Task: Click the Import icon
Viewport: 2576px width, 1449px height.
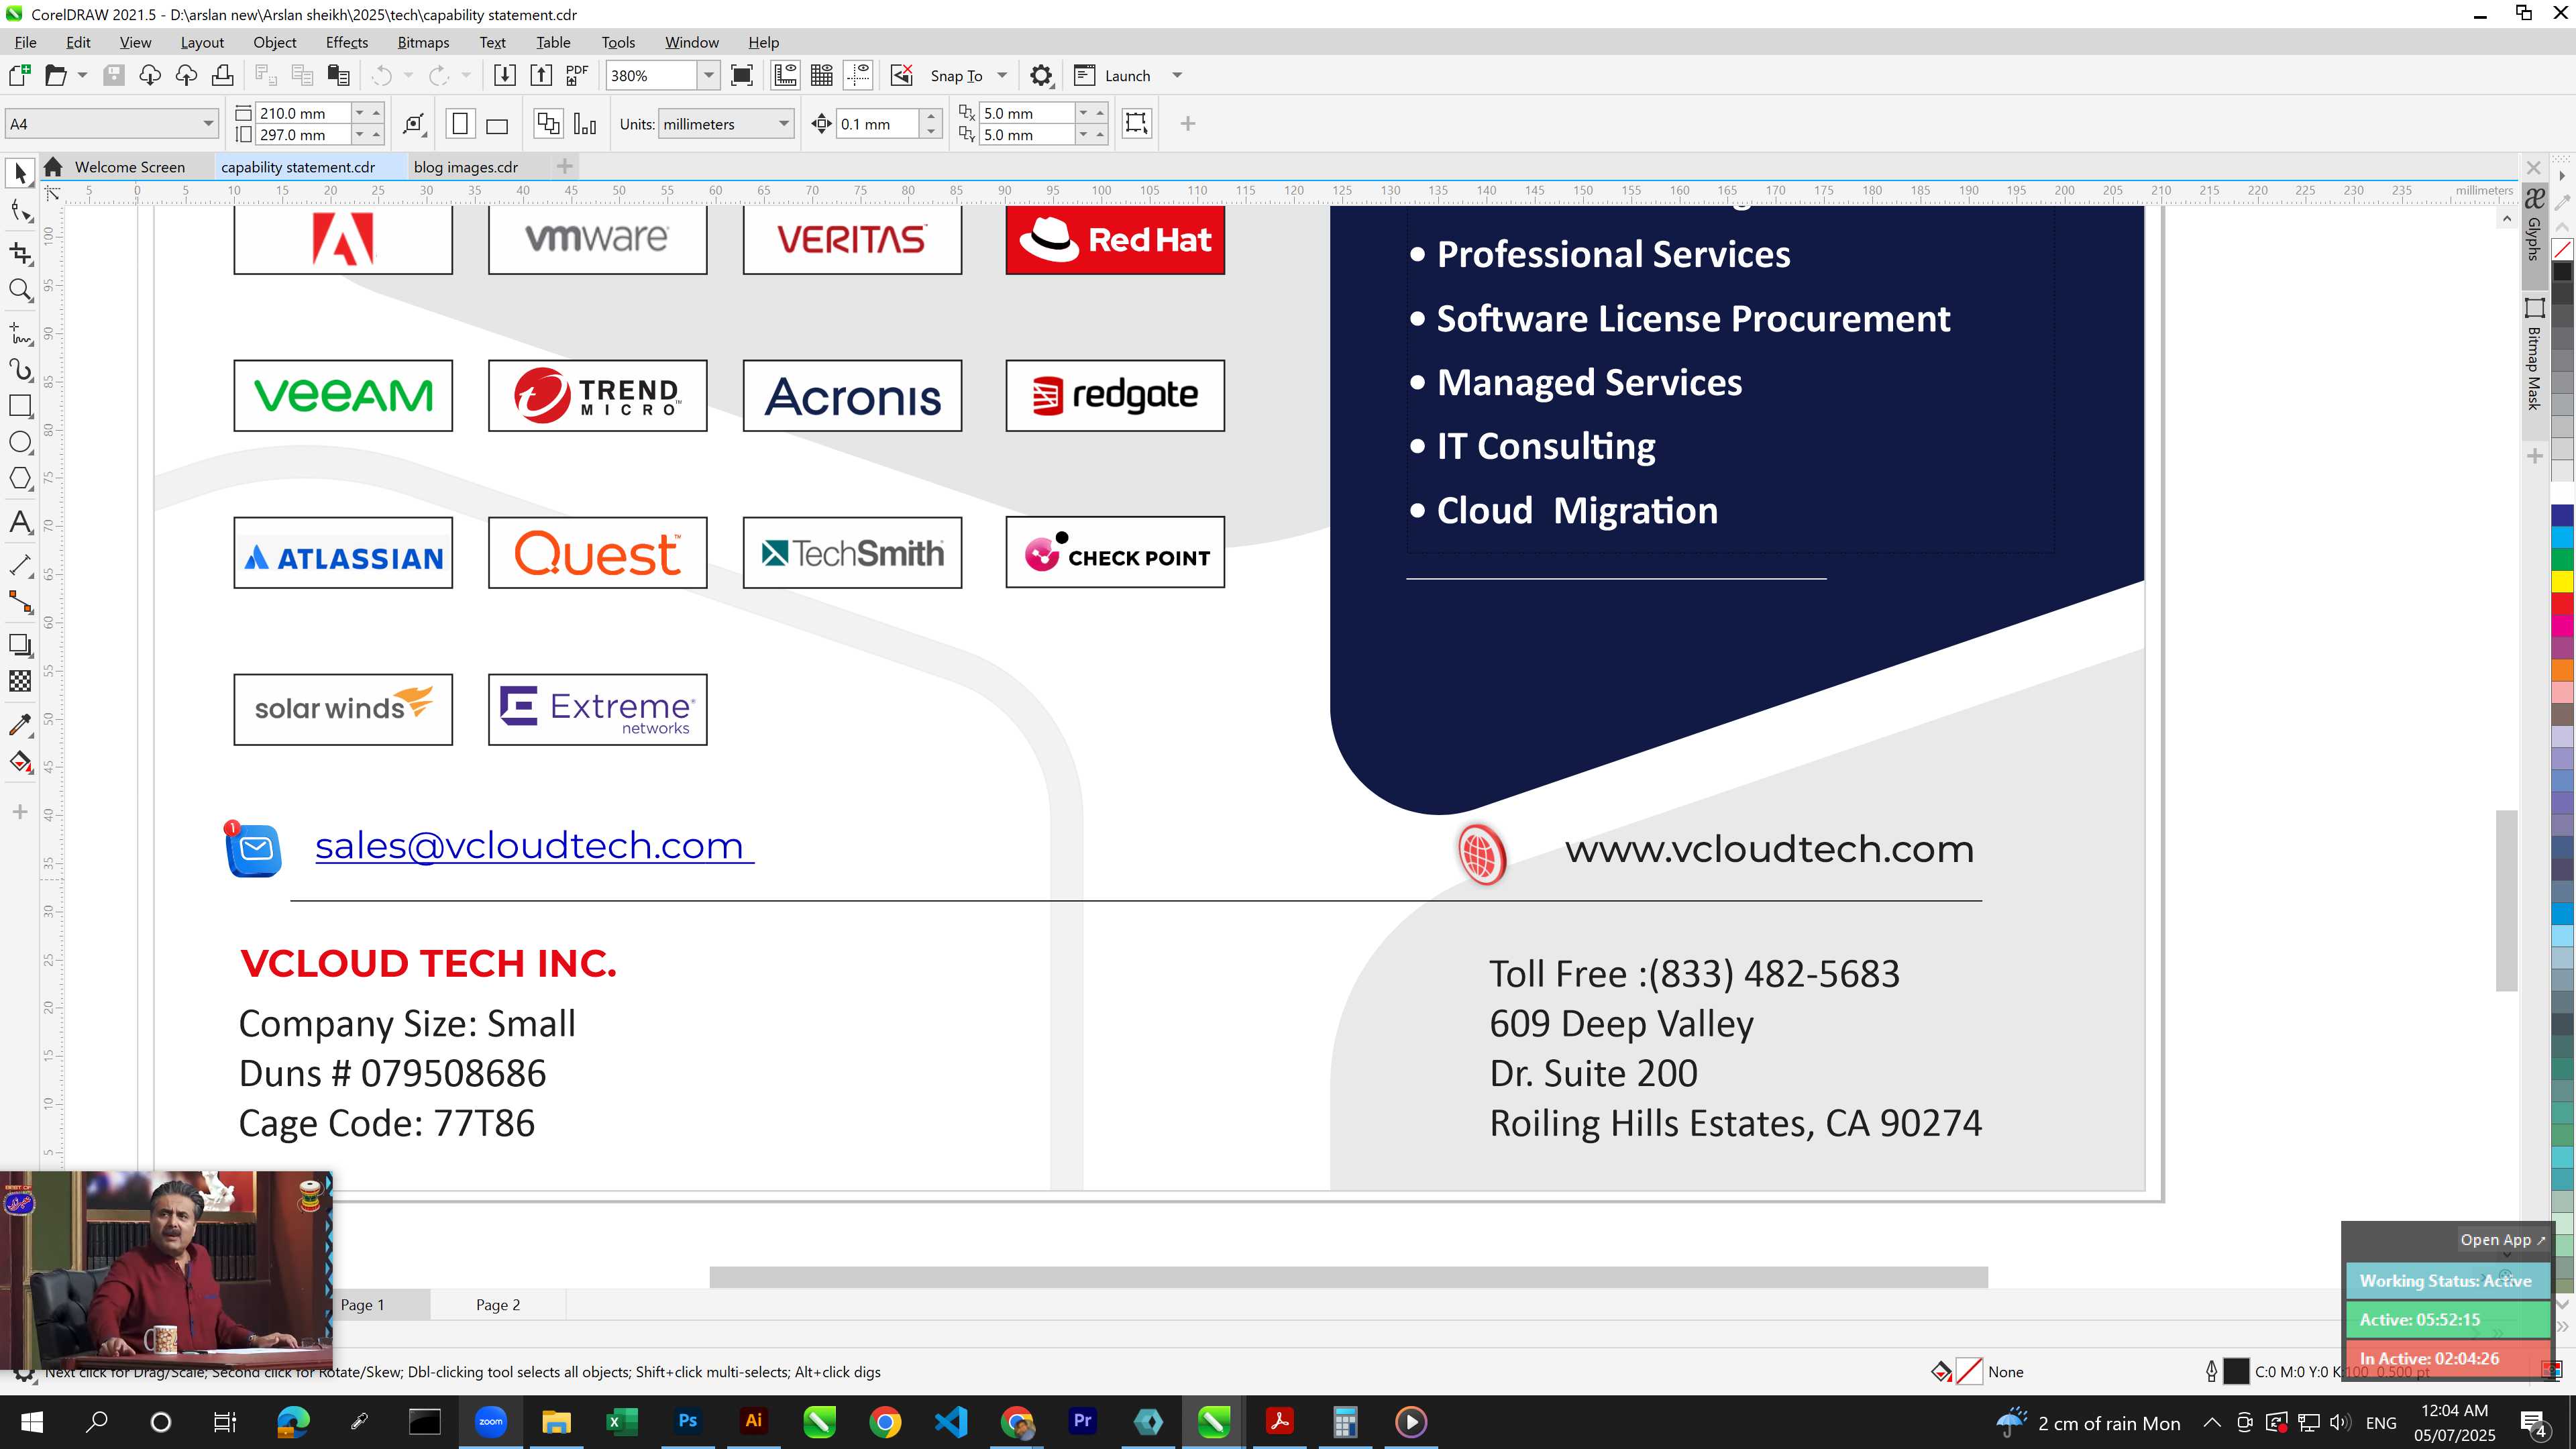Action: [505, 76]
